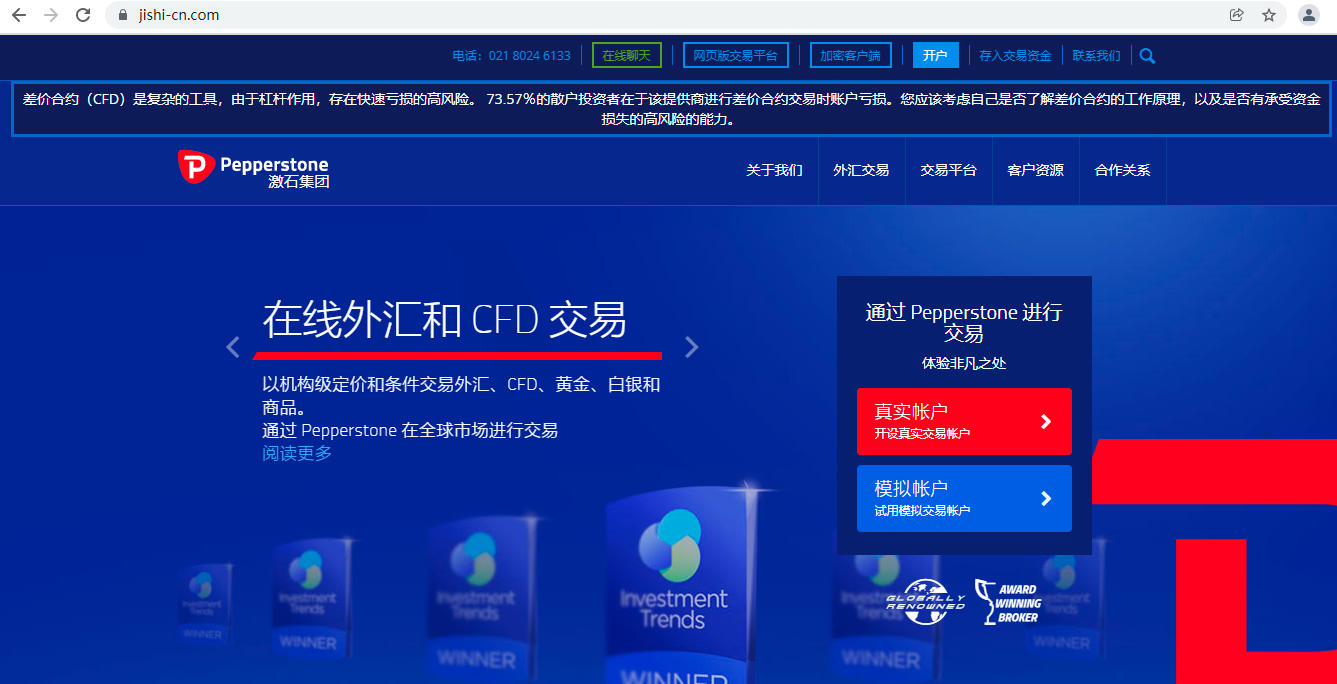Open the 存入交易资金 link
1337x684 pixels.
1015,56
